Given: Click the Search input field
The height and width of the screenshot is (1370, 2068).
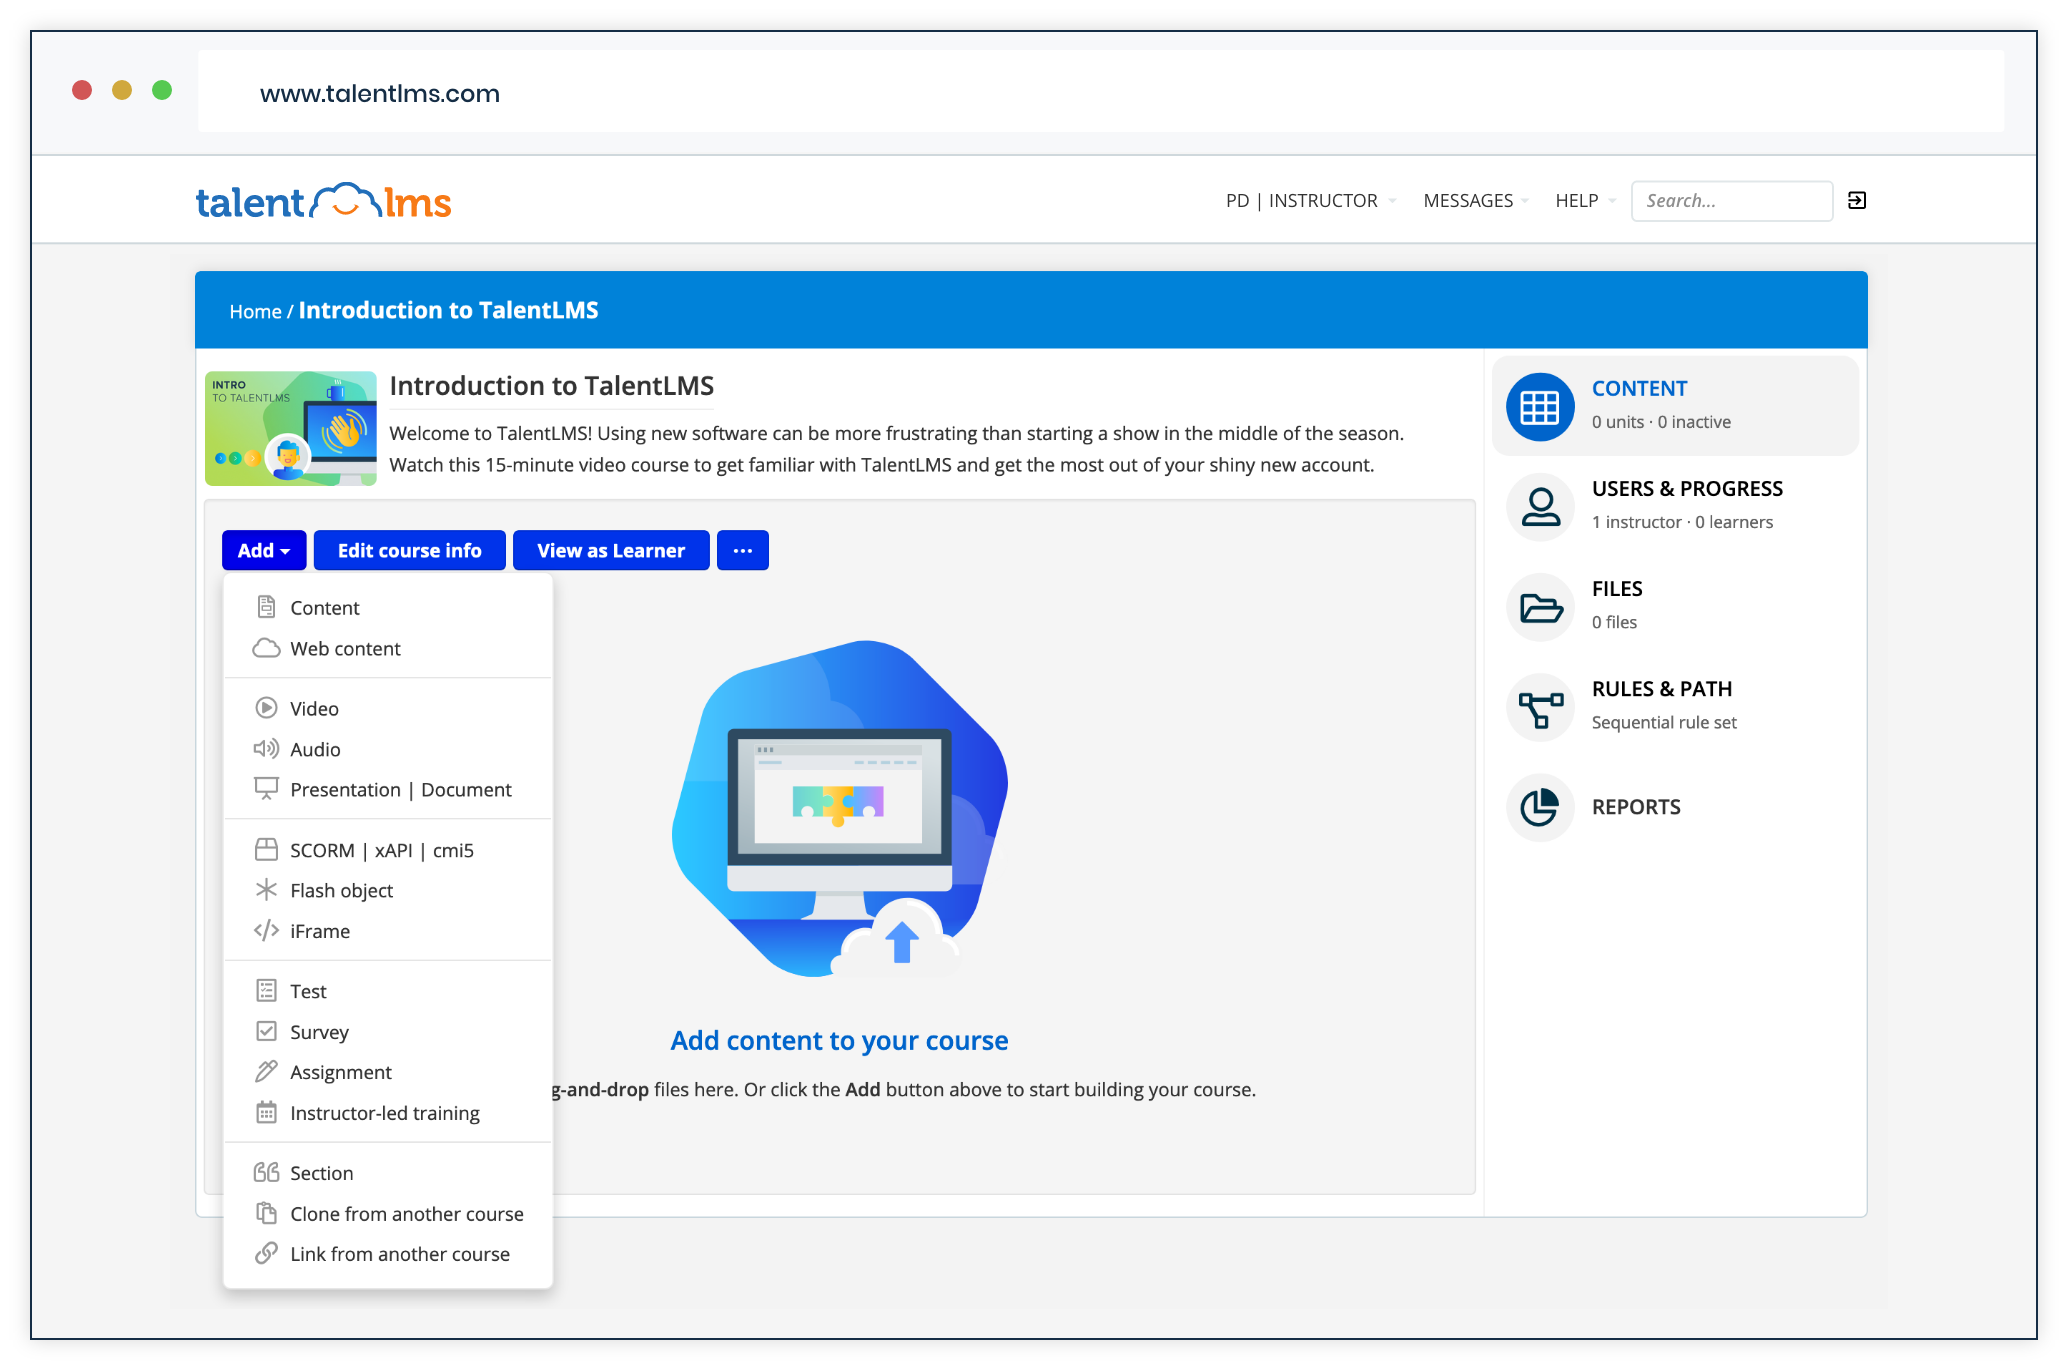Looking at the screenshot, I should click(1731, 201).
